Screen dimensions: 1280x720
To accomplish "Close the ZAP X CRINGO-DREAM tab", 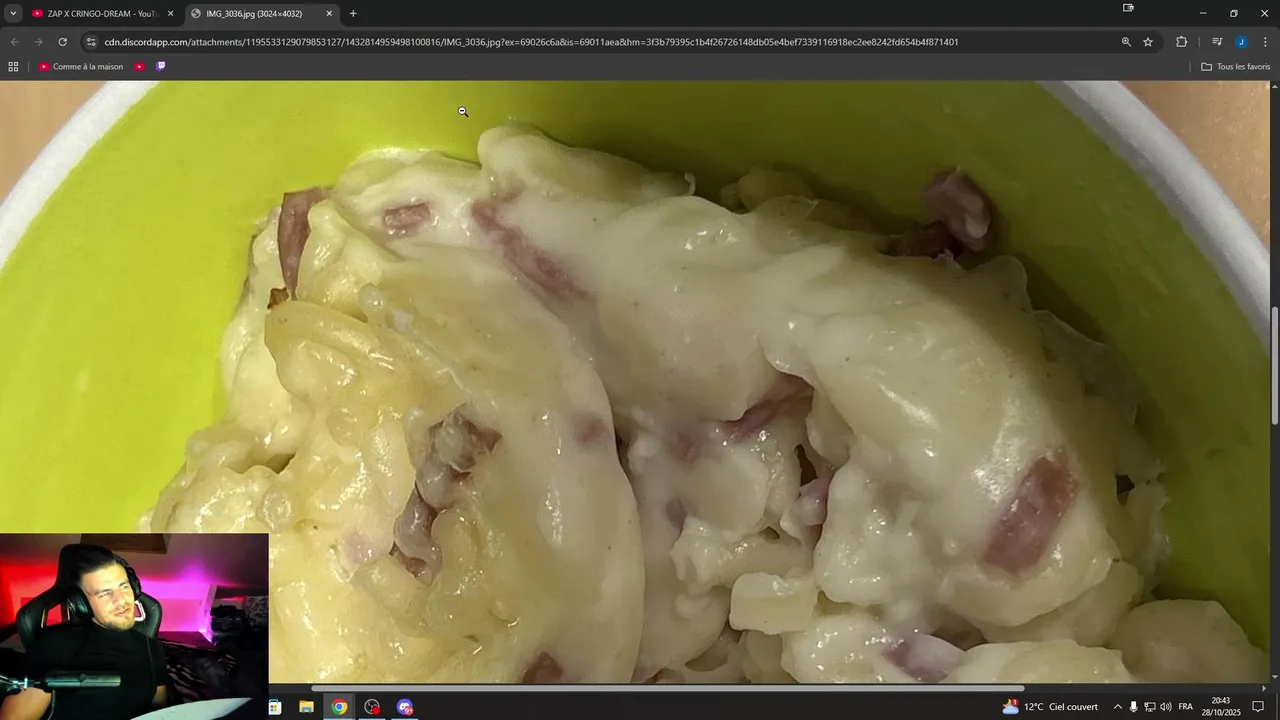I will coord(170,13).
